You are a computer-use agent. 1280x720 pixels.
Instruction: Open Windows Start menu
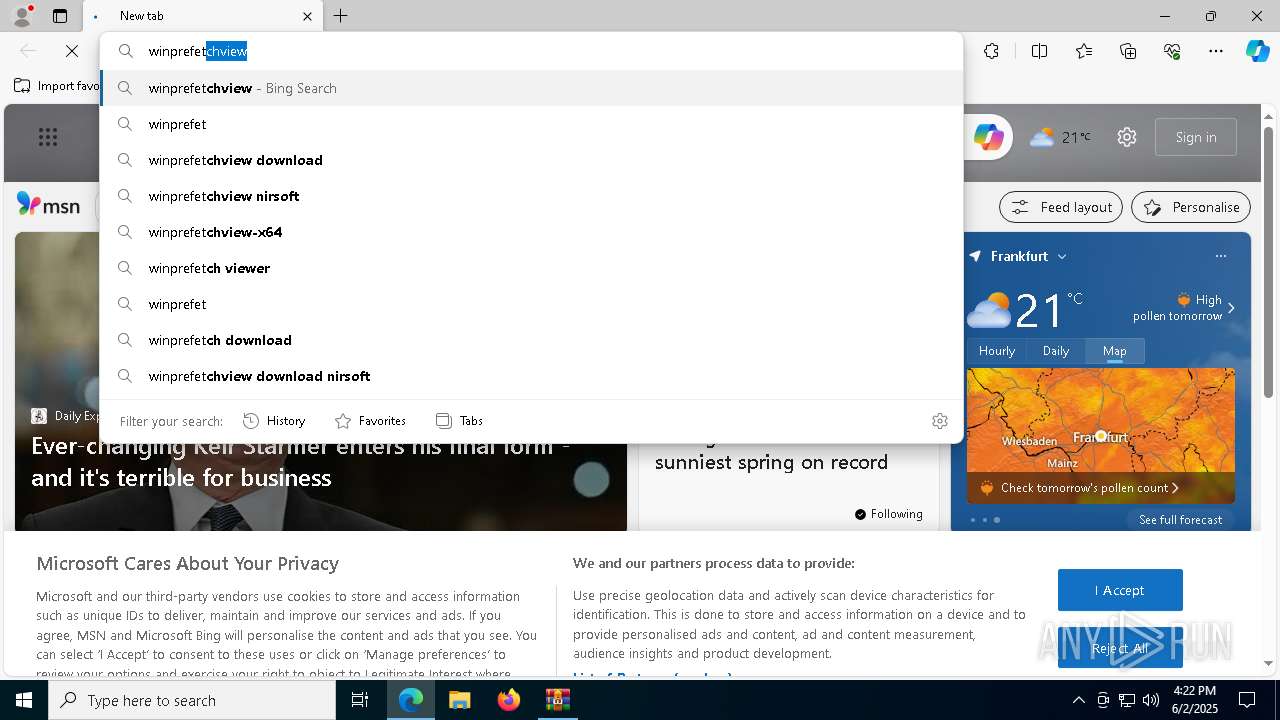(24, 700)
